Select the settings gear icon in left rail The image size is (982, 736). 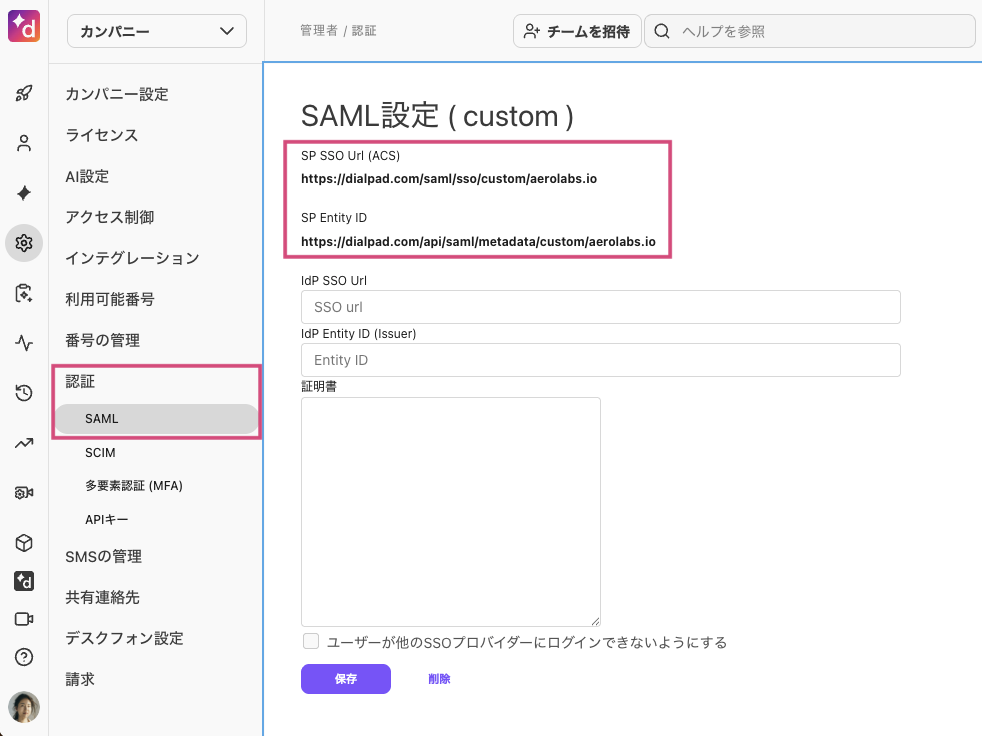[x=24, y=243]
